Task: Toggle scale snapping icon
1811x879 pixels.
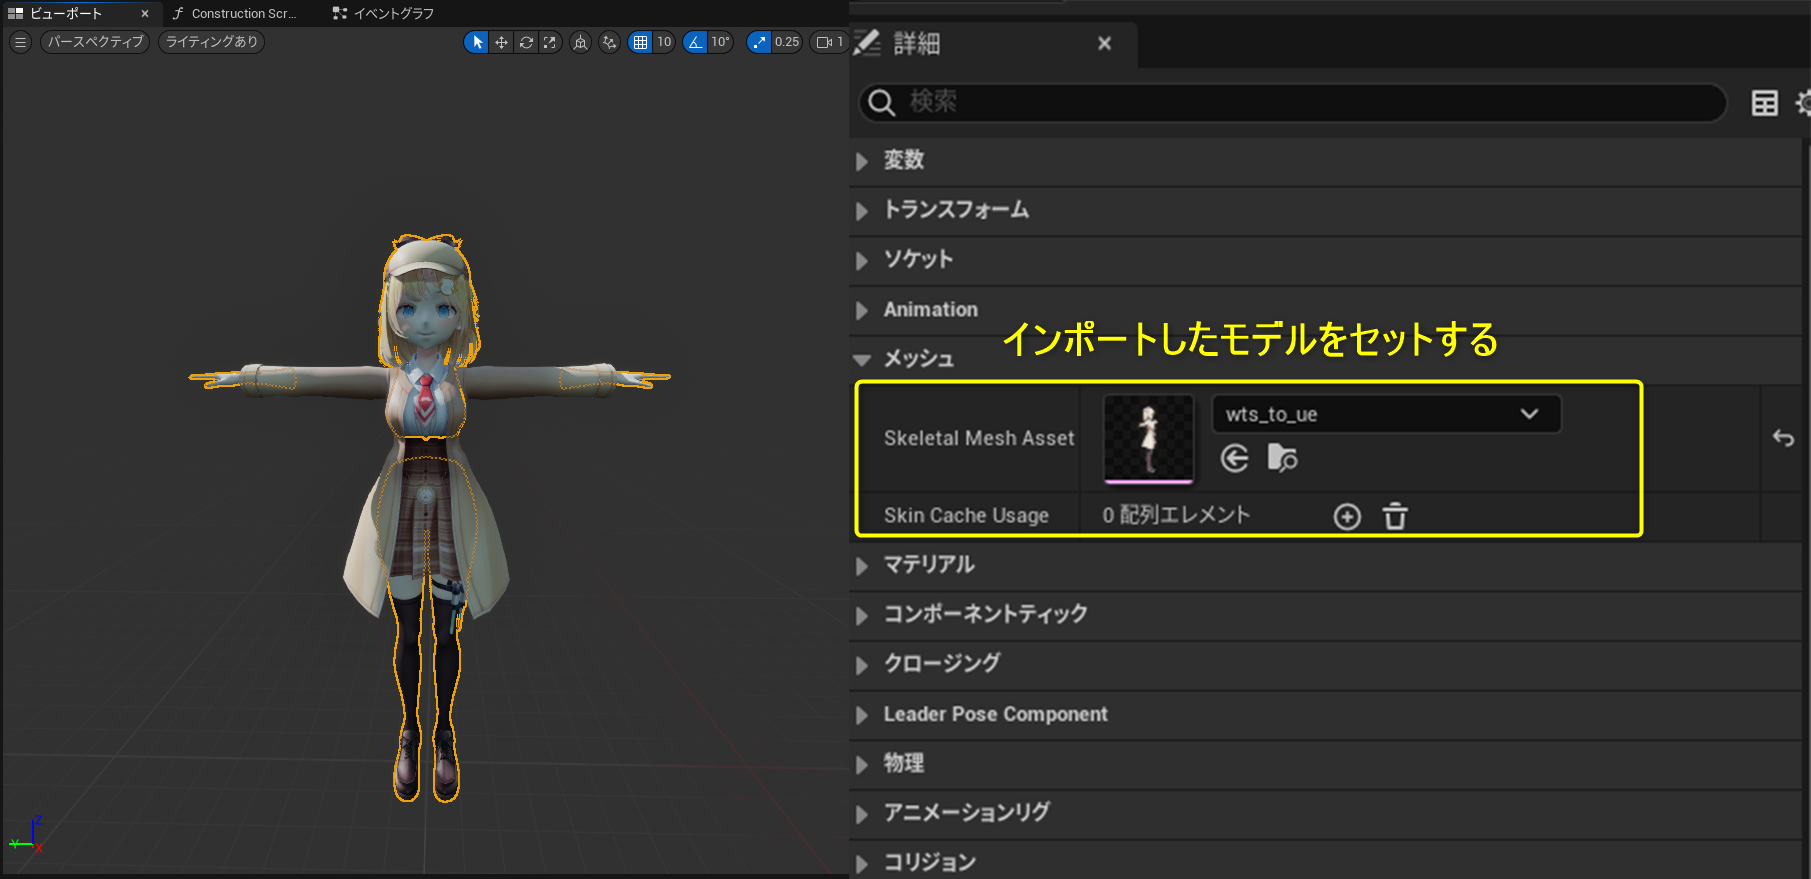Action: (759, 42)
